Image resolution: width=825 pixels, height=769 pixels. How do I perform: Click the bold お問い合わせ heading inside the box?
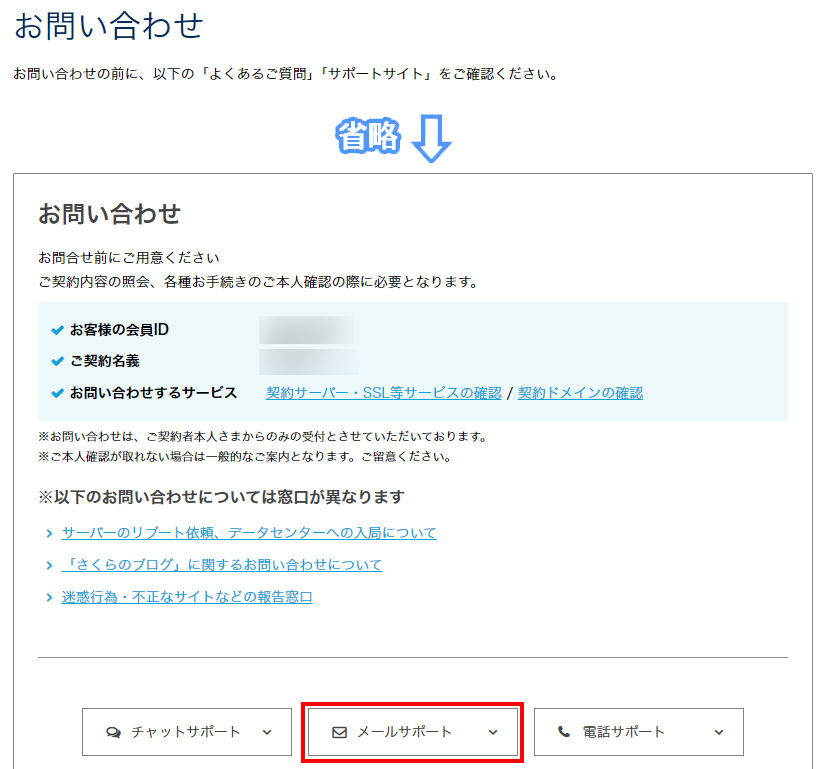coord(109,214)
